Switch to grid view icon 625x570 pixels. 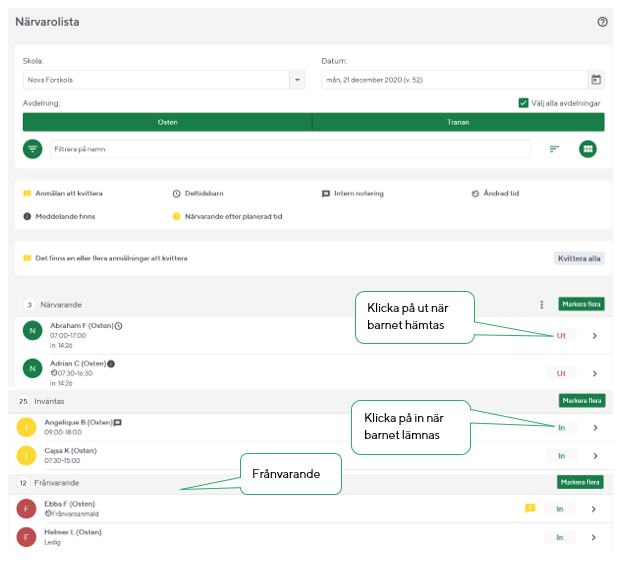pyautogui.click(x=587, y=149)
